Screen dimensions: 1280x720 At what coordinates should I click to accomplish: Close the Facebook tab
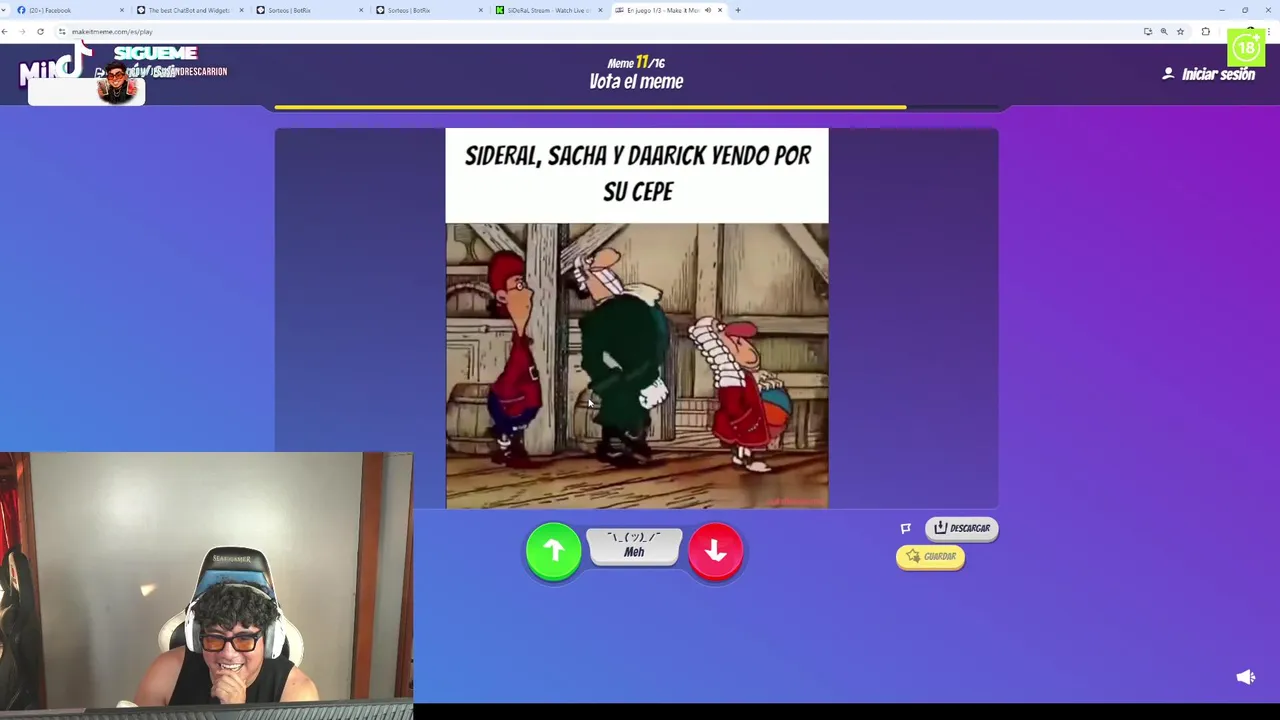pyautogui.click(x=122, y=10)
